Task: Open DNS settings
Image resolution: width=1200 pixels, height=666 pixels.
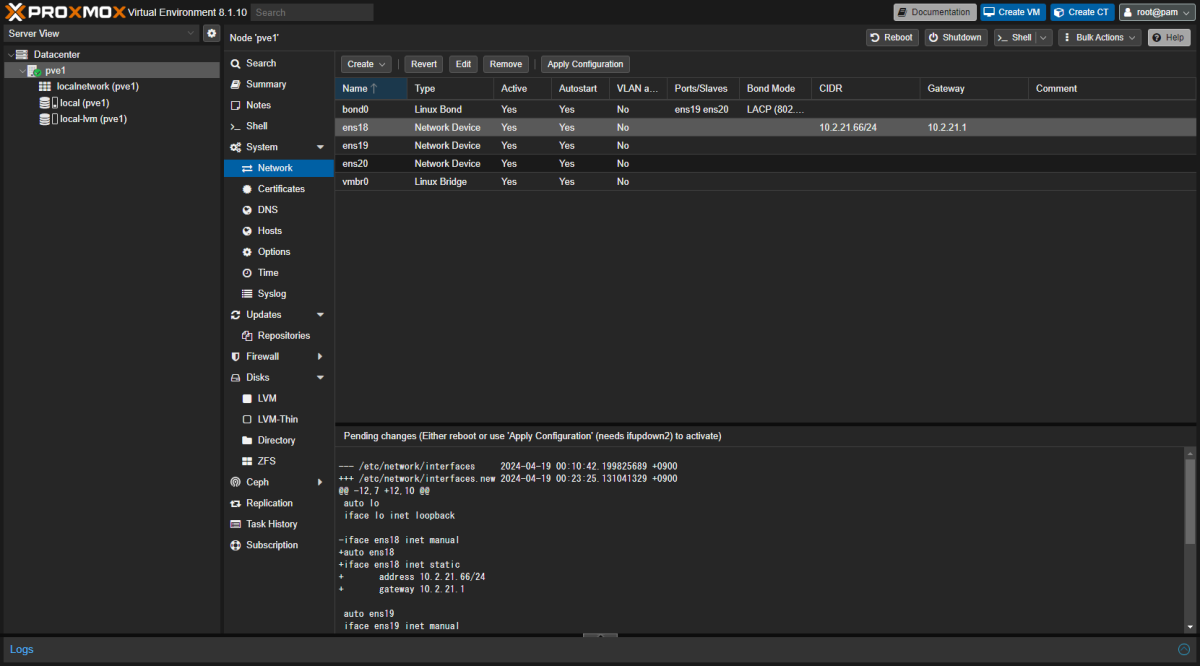Action: tap(278, 210)
